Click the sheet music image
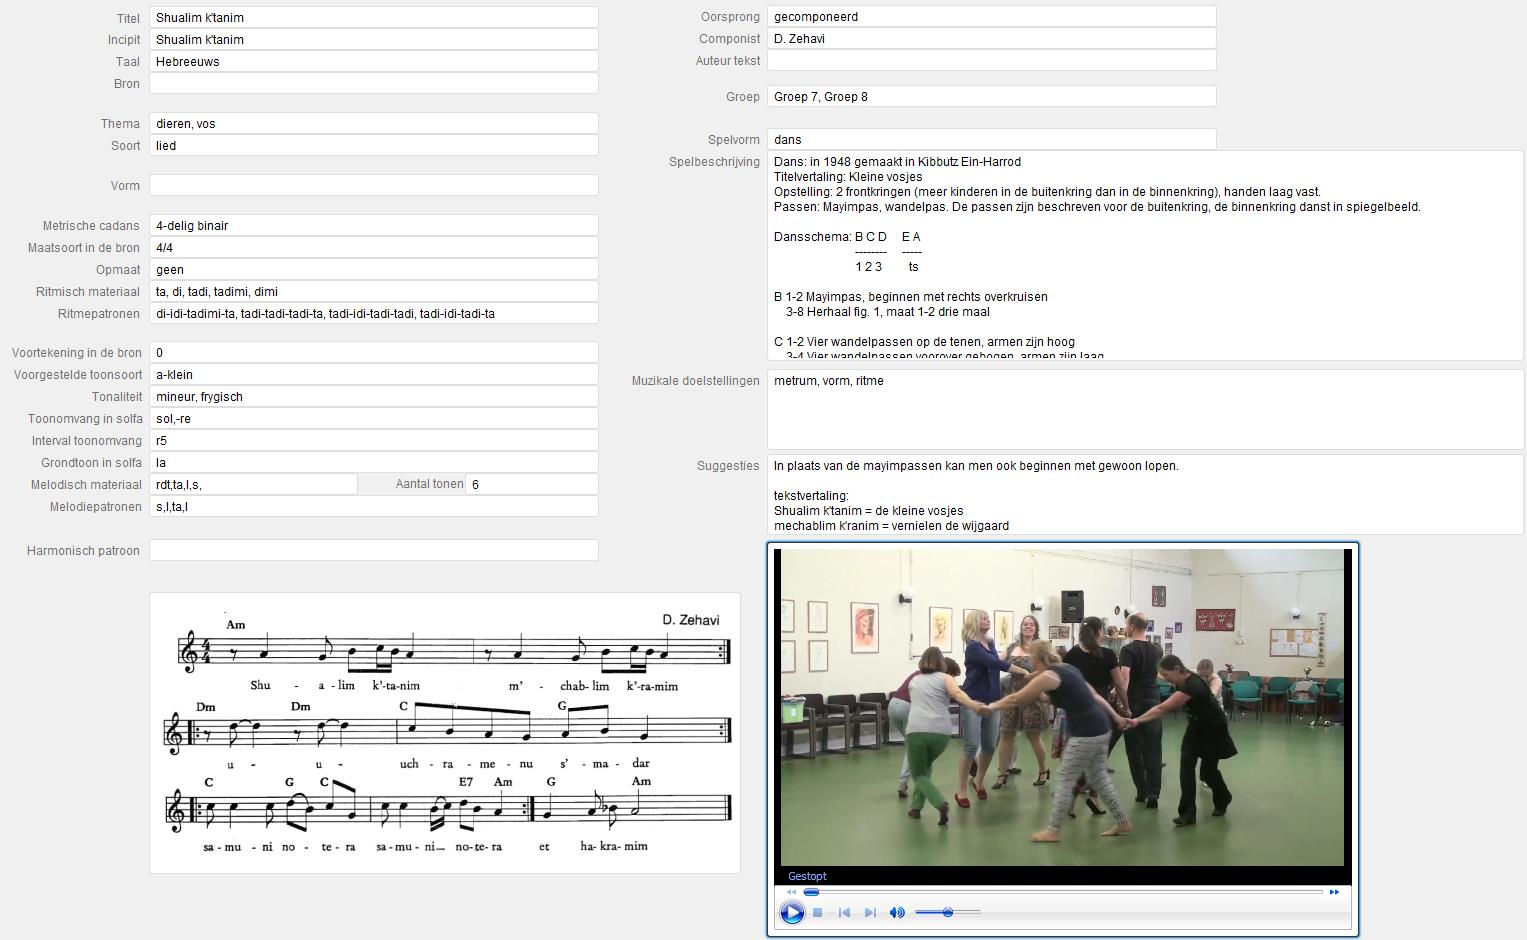 445,733
